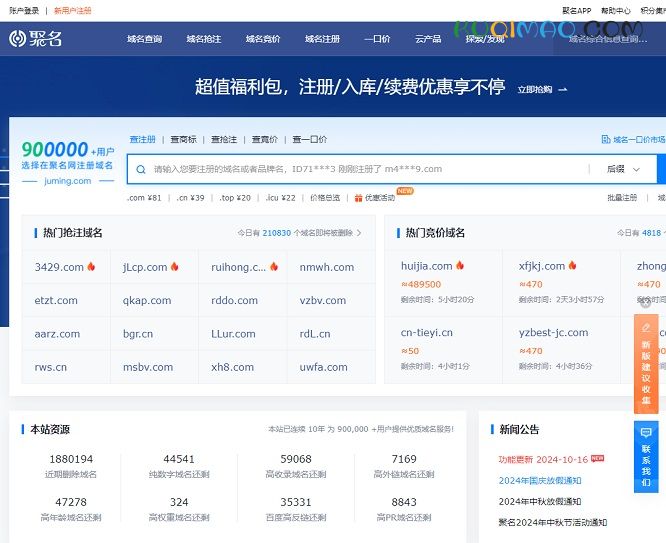The image size is (666, 543).
Task: Open the 价格总览 link
Action: point(325,198)
